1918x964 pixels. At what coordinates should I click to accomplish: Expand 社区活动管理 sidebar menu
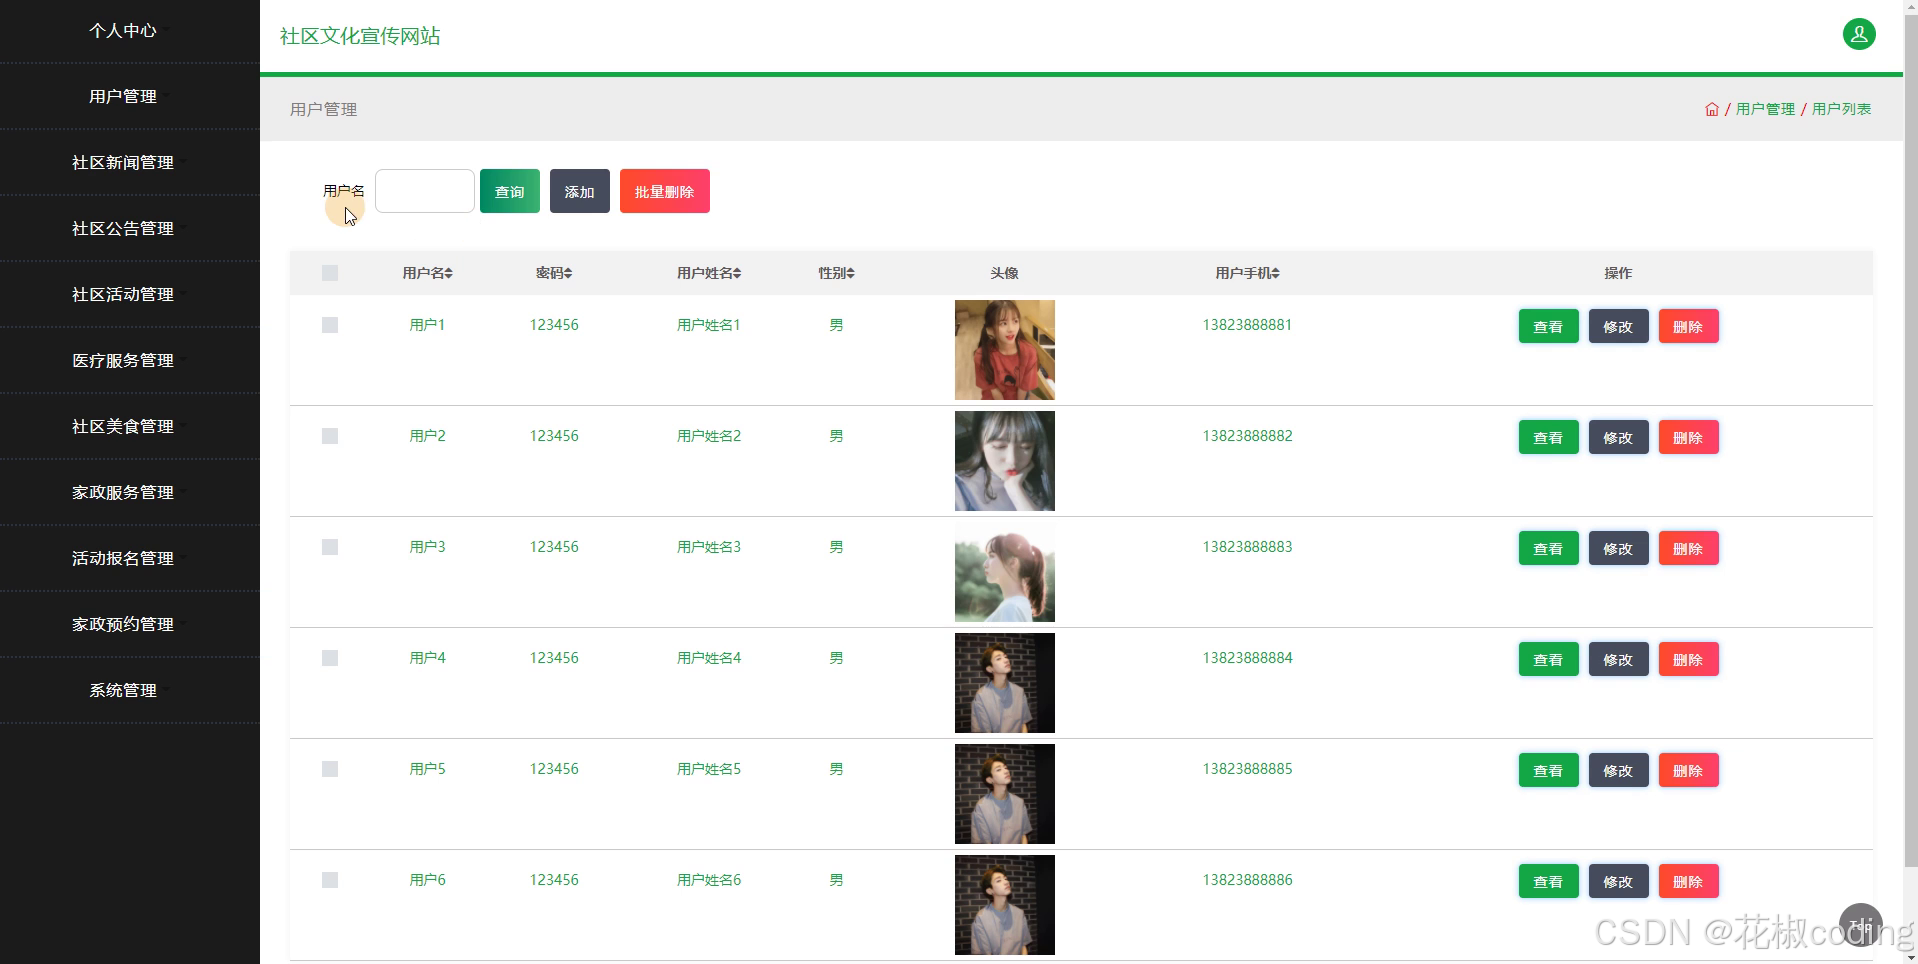130,294
